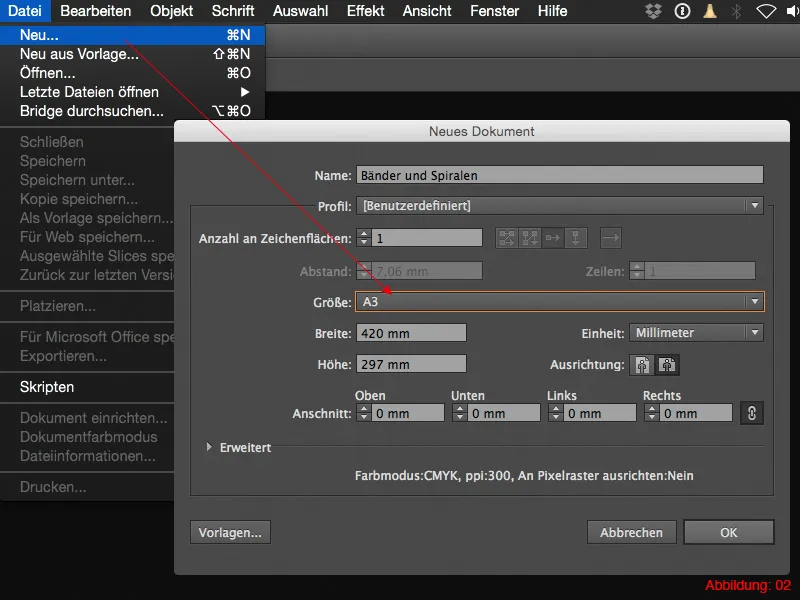This screenshot has height=600, width=800.
Task: Toggle the bleed link chain icon
Action: pos(752,413)
